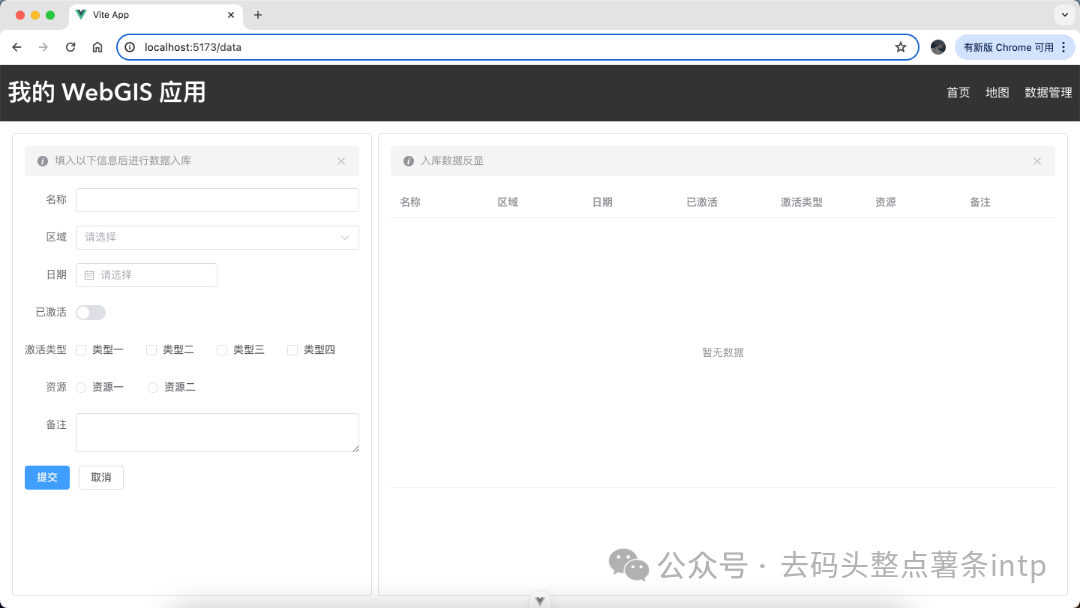1080x608 pixels.
Task: Dismiss the form panel with its close icon
Action: click(x=341, y=161)
